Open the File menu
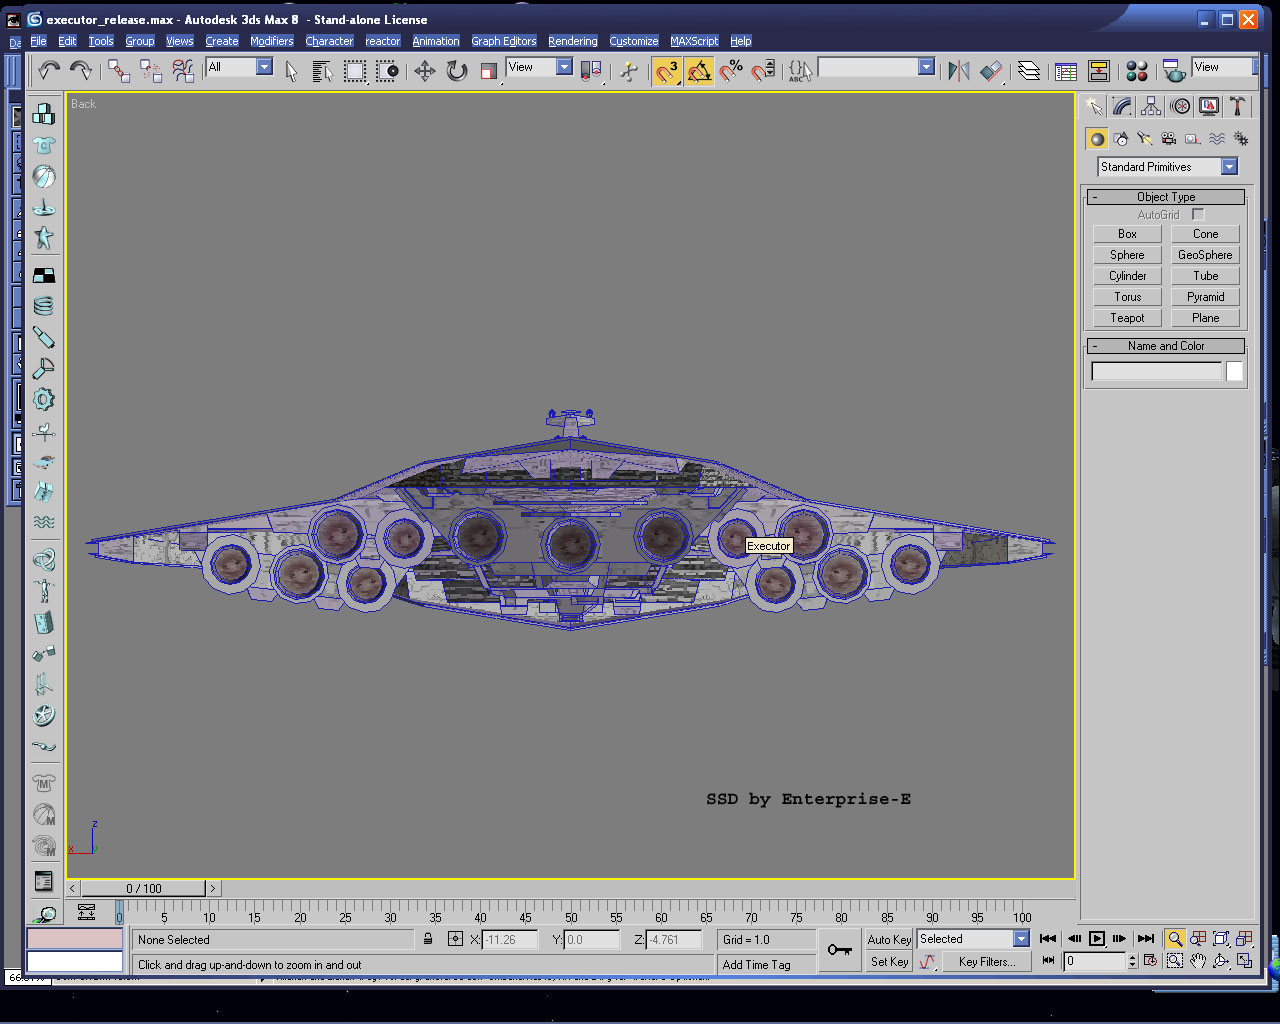Screen dimensions: 1280x1024 pyautogui.click(x=38, y=41)
